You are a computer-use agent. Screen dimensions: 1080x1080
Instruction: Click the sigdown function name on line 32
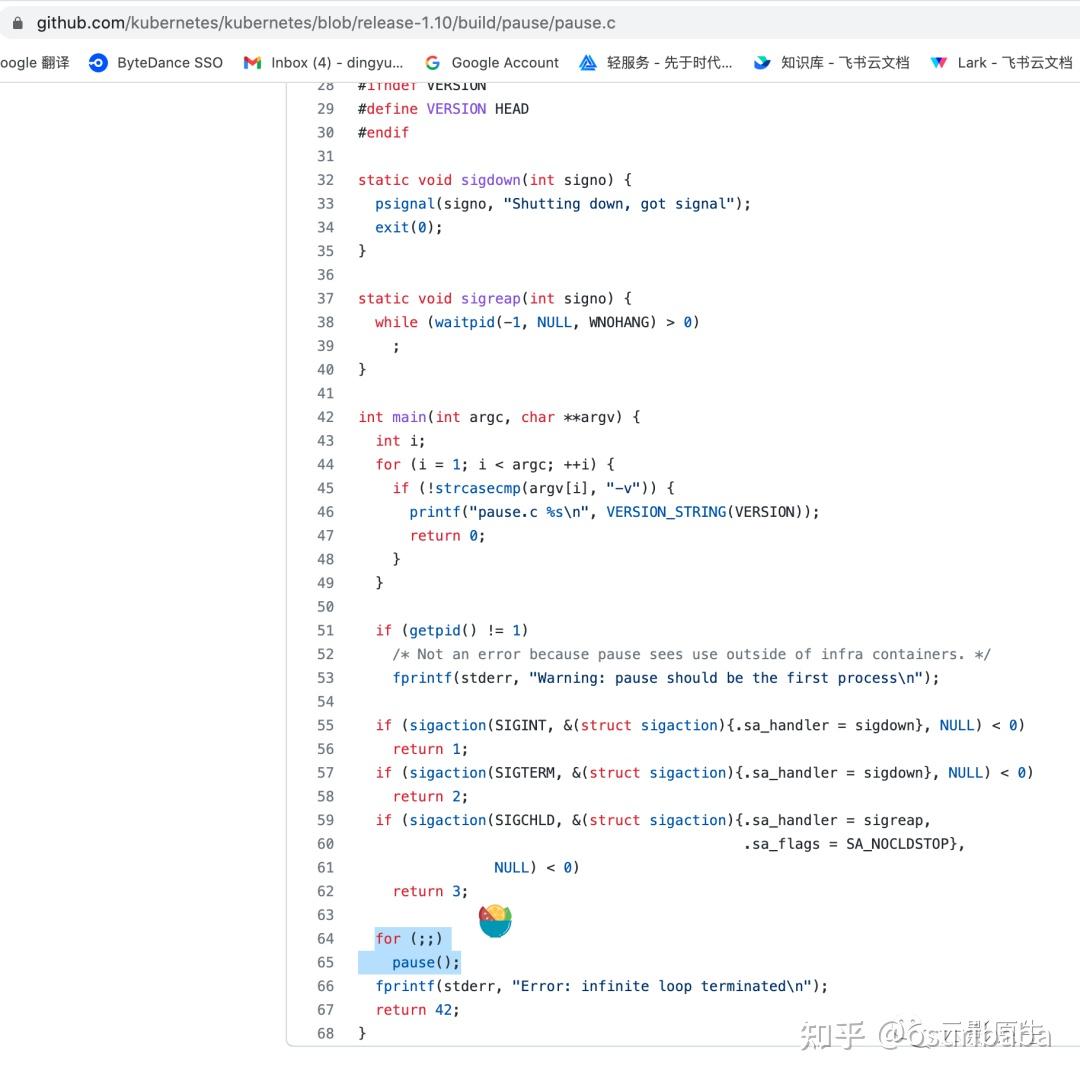pyautogui.click(x=490, y=180)
